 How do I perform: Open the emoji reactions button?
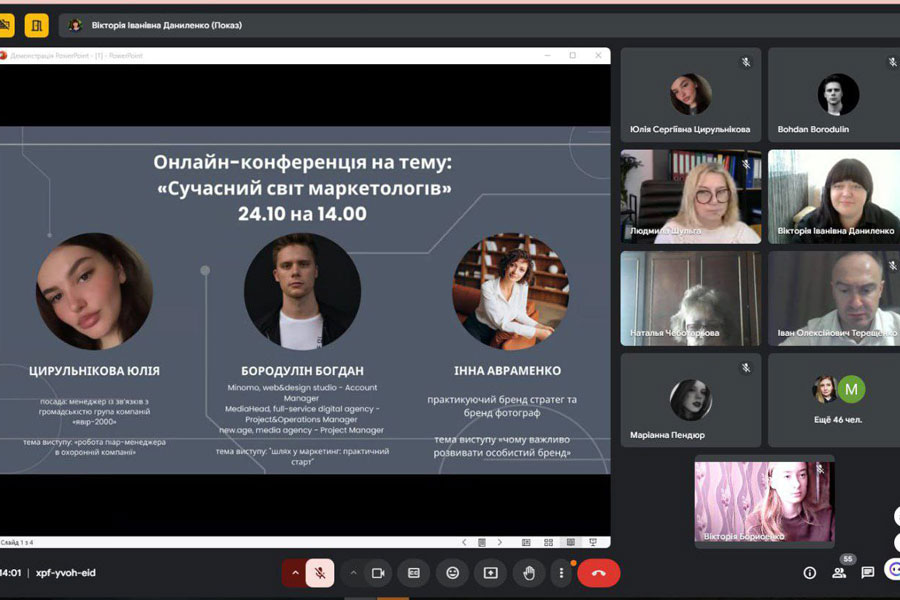(x=452, y=572)
